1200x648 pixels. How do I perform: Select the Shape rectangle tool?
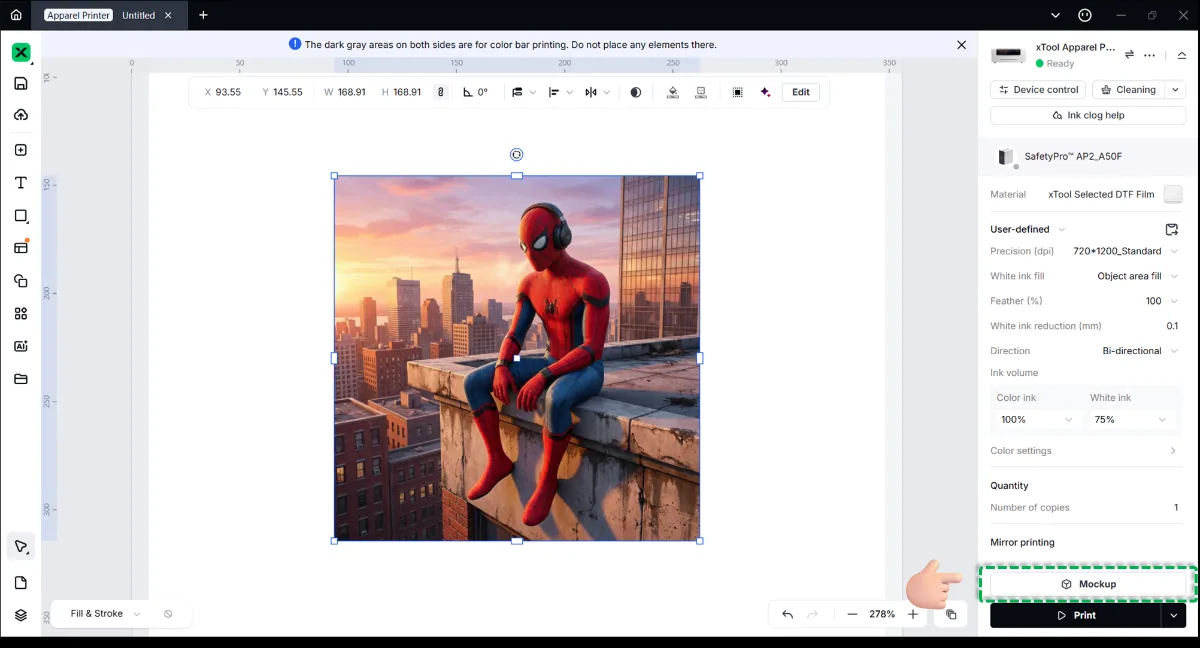(x=20, y=215)
